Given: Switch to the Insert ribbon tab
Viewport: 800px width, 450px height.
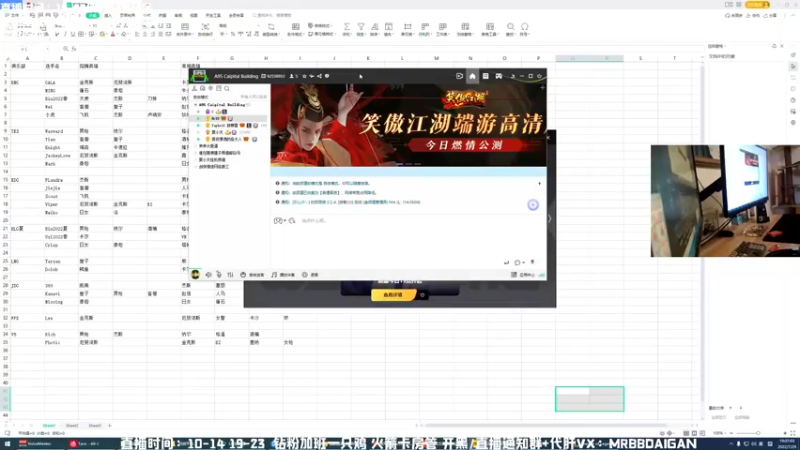Looking at the screenshot, I should (108, 16).
